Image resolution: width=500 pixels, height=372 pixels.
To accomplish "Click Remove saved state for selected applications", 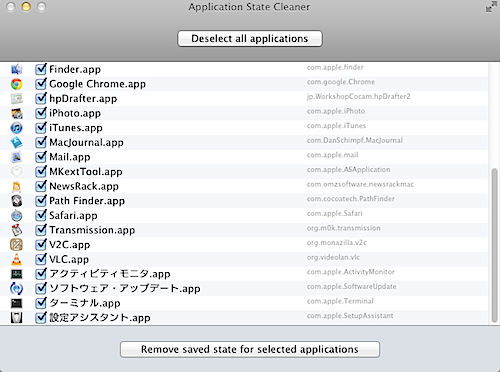I will 250,349.
